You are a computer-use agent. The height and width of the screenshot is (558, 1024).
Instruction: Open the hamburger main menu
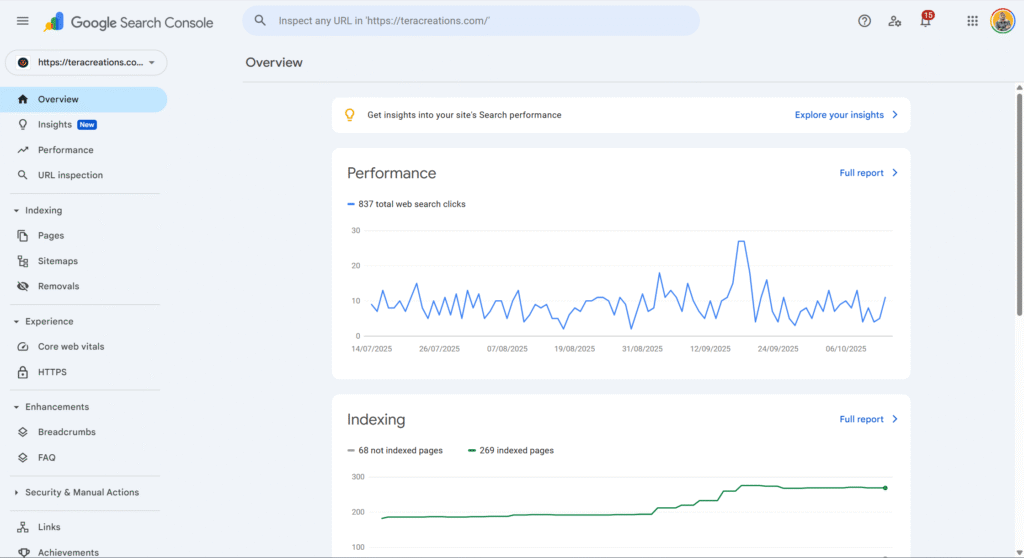(x=23, y=21)
